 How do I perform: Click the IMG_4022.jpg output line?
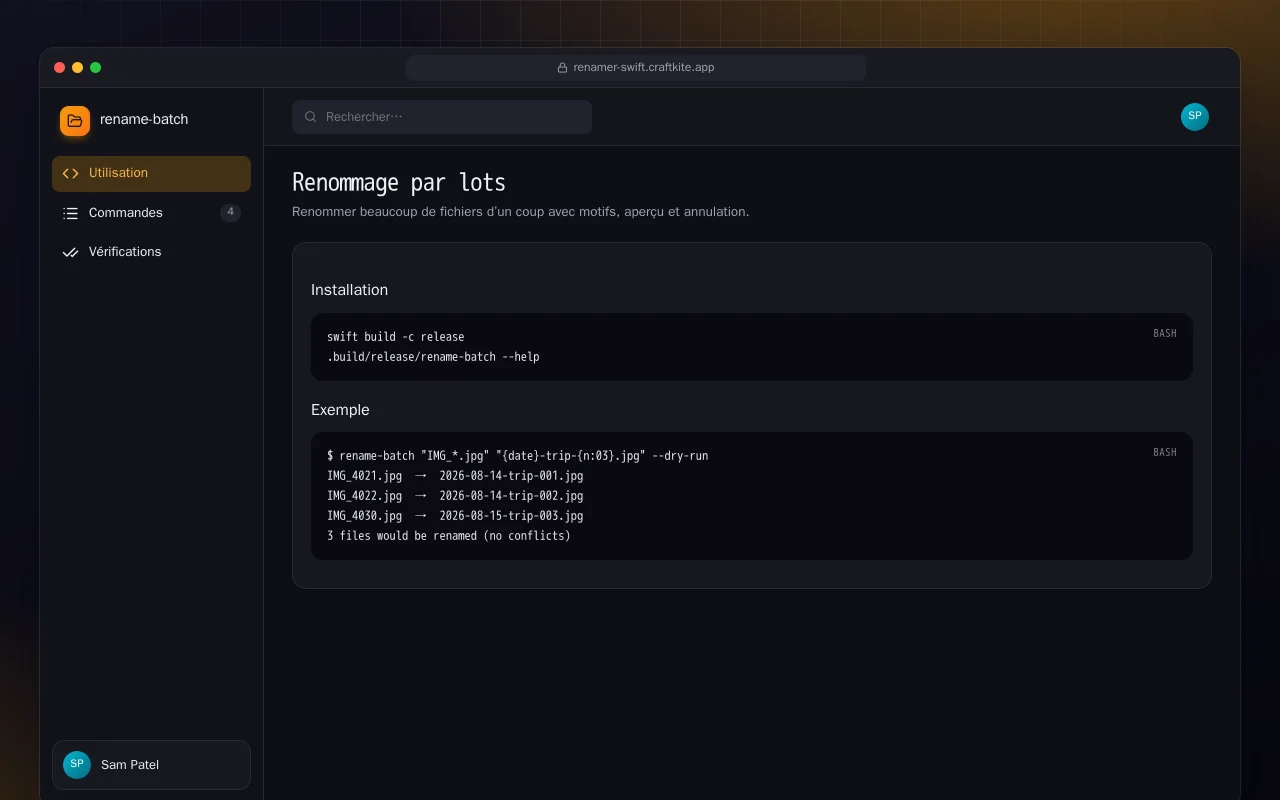[455, 496]
